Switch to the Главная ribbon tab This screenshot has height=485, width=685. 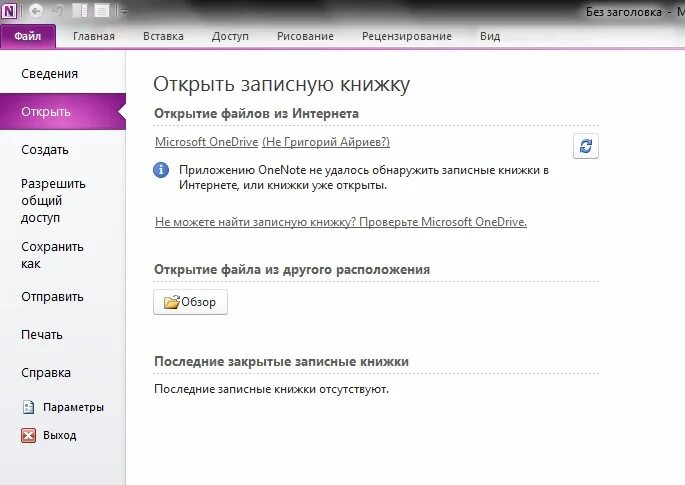tap(94, 36)
